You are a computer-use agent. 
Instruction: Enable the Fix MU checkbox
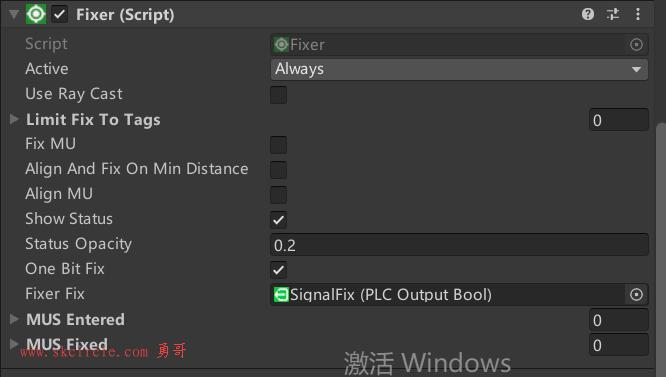[278, 145]
